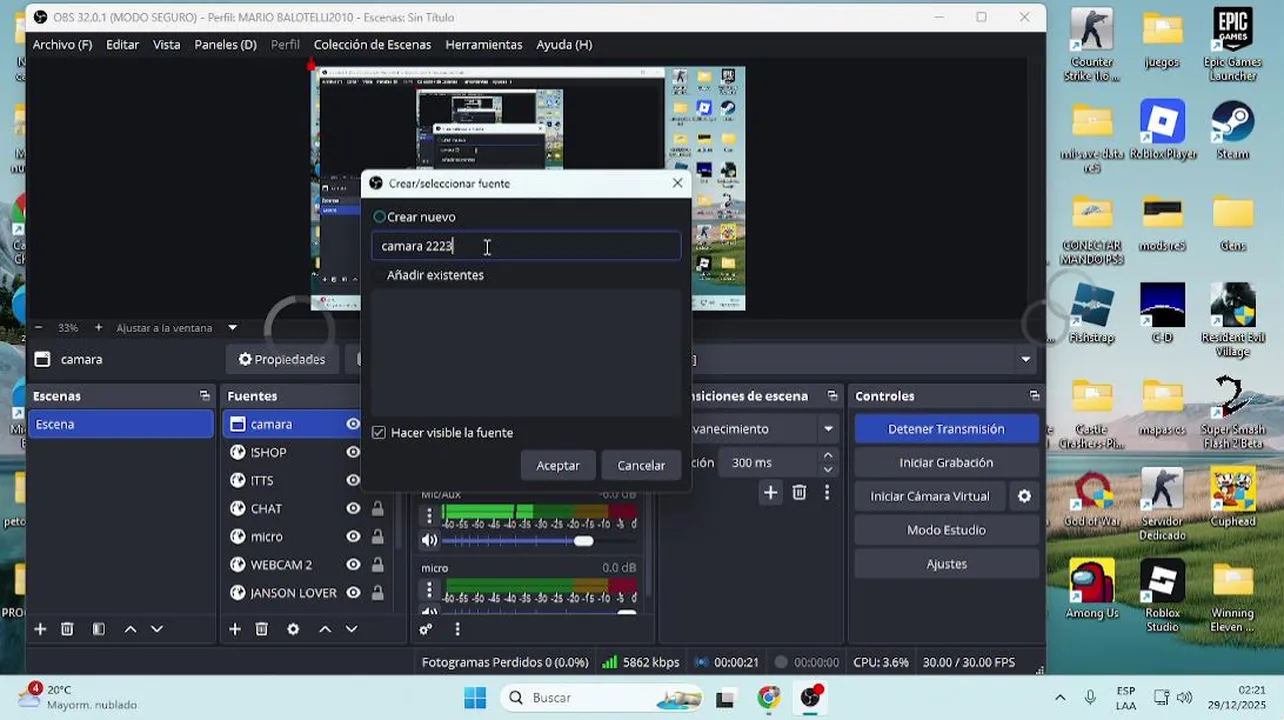
Task: Add a new scene with plus icon
Action: tap(40, 629)
